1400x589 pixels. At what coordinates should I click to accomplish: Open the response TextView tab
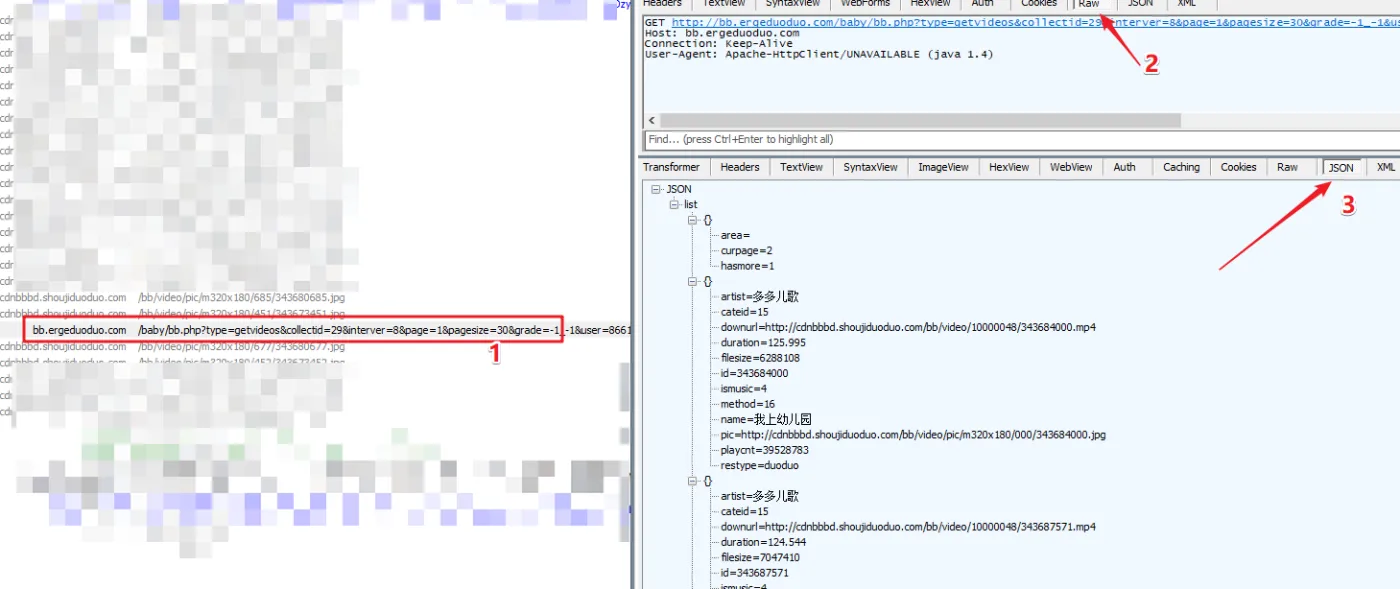click(801, 167)
